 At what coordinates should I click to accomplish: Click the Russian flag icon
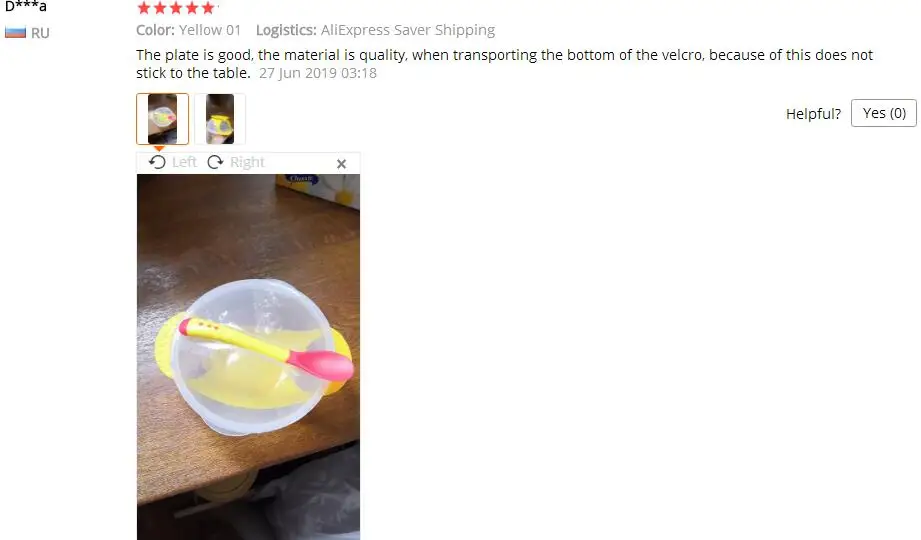point(15,32)
